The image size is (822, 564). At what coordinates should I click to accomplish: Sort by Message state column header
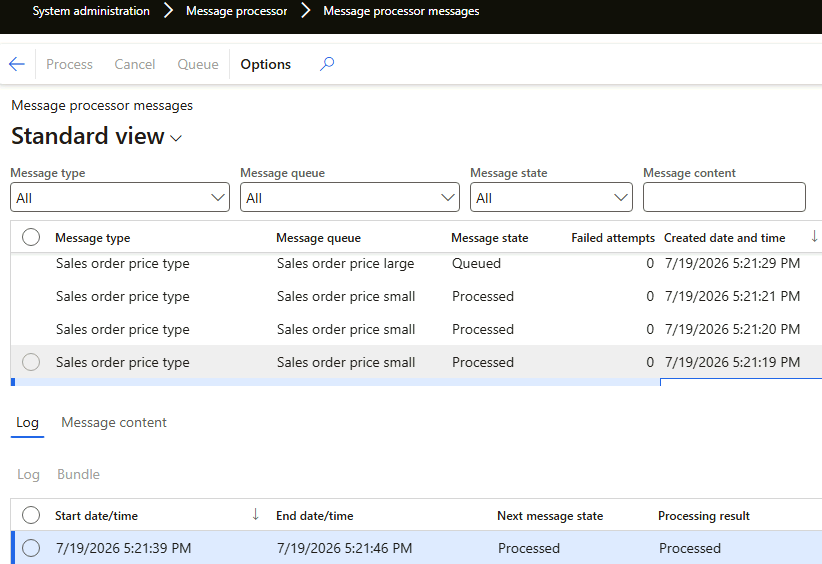pyautogui.click(x=490, y=238)
